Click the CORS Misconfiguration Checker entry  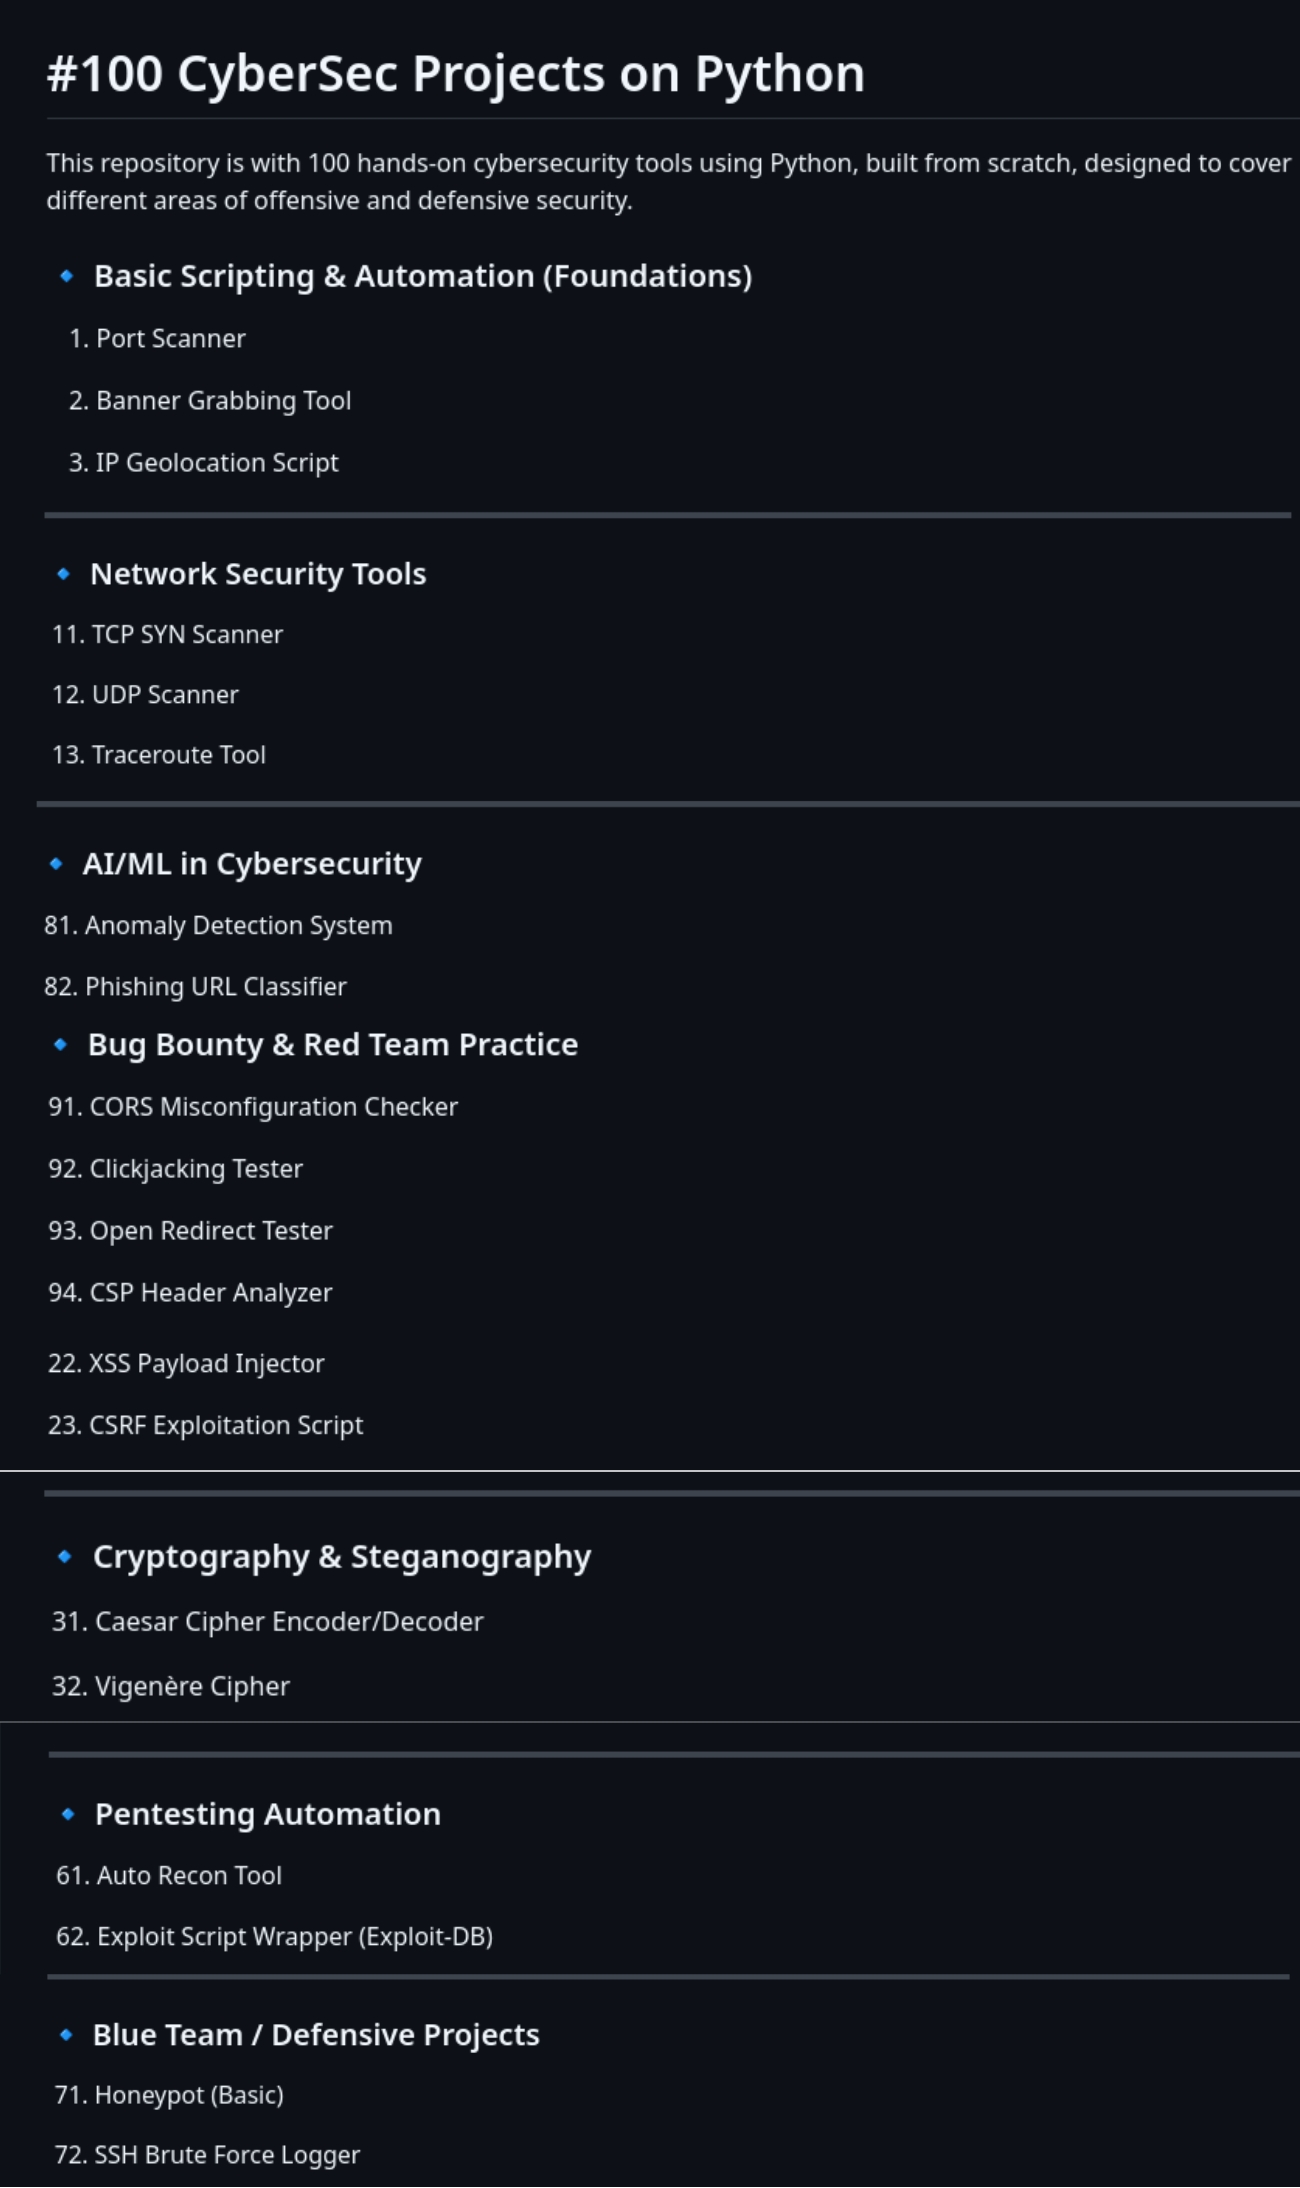click(273, 1107)
